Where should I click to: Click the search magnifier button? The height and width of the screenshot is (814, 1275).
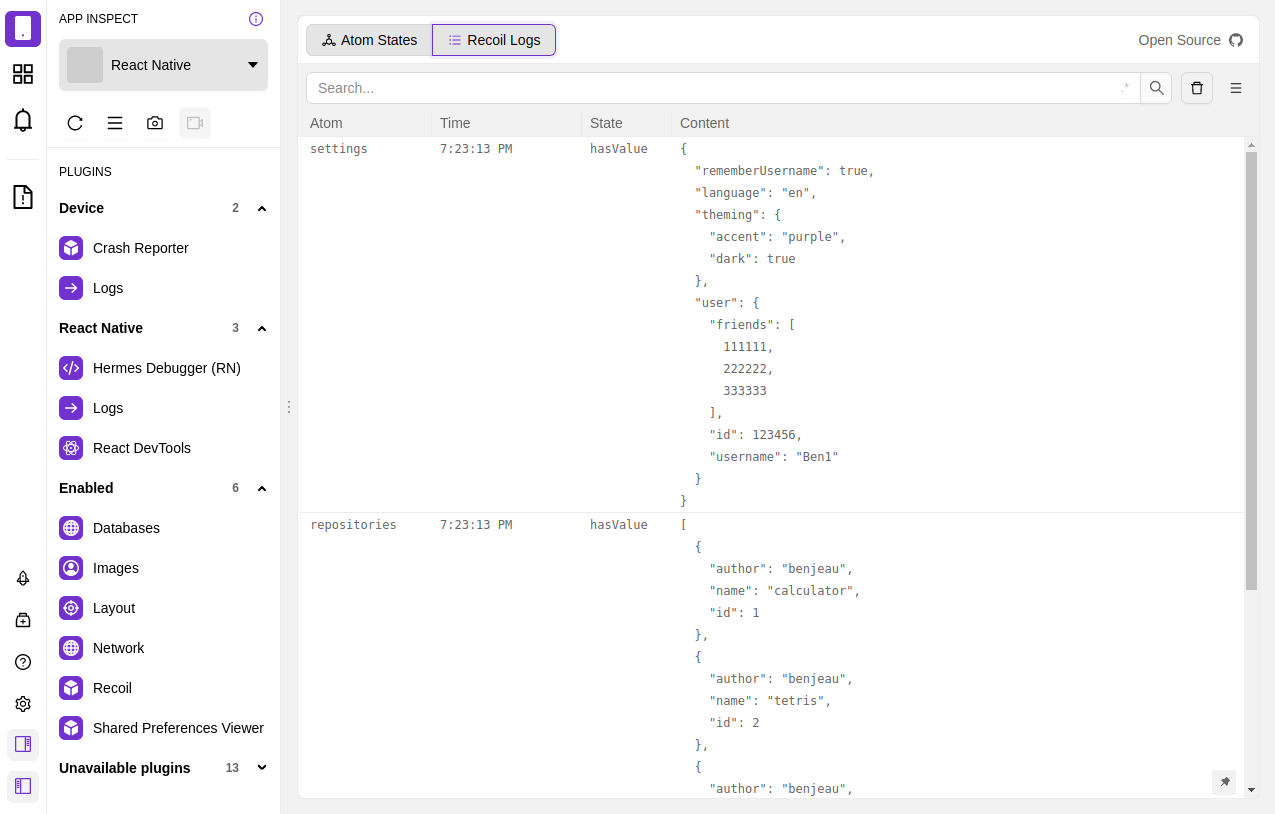1156,88
